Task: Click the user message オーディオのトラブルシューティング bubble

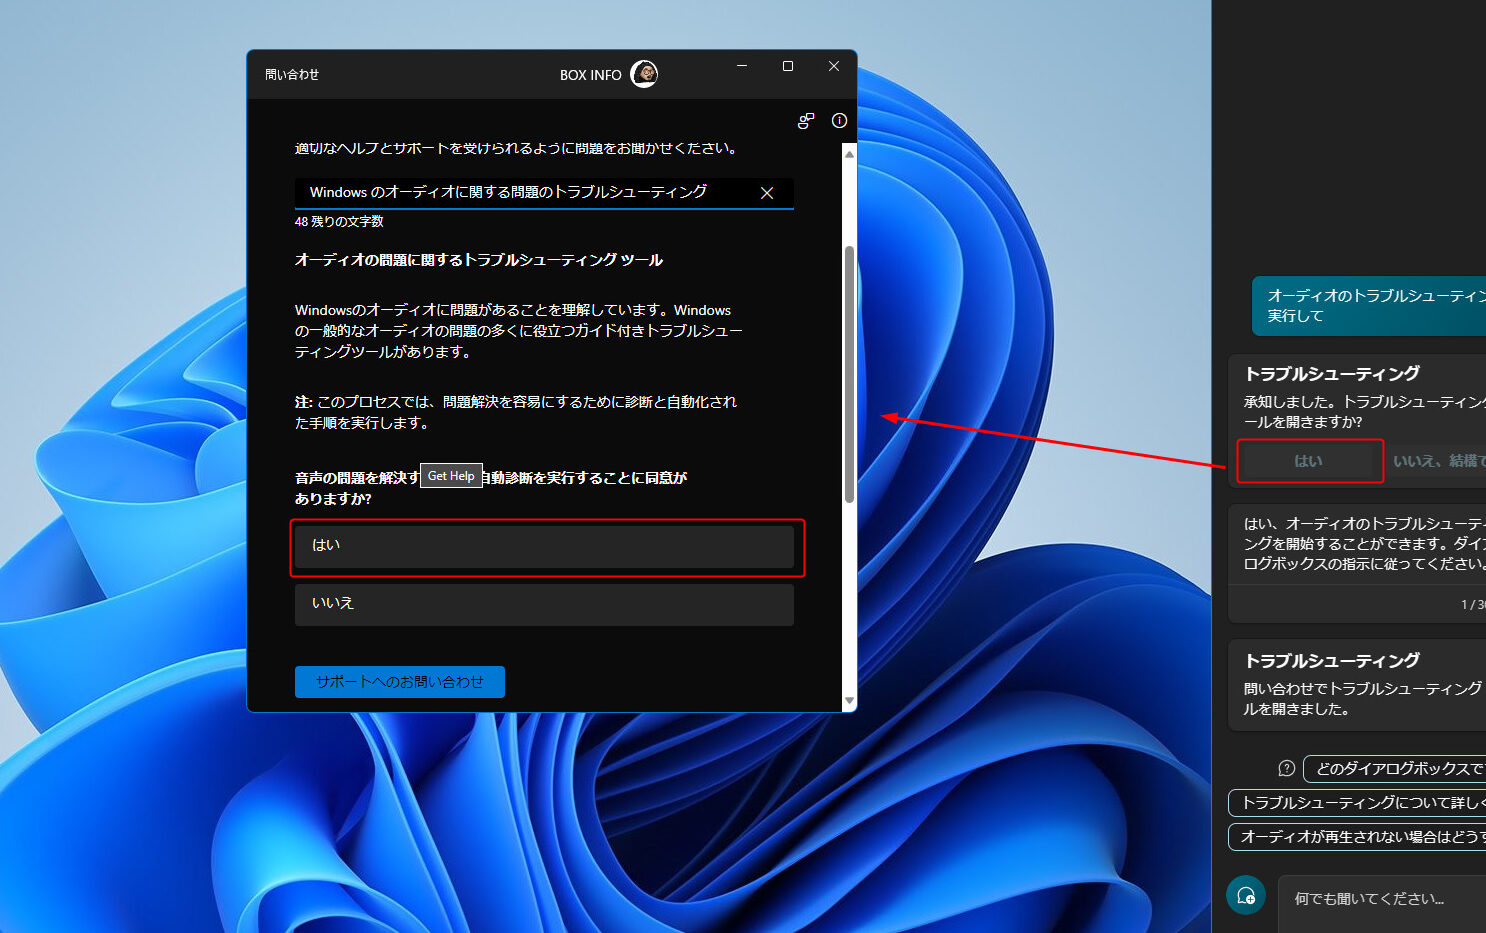Action: 1369,306
